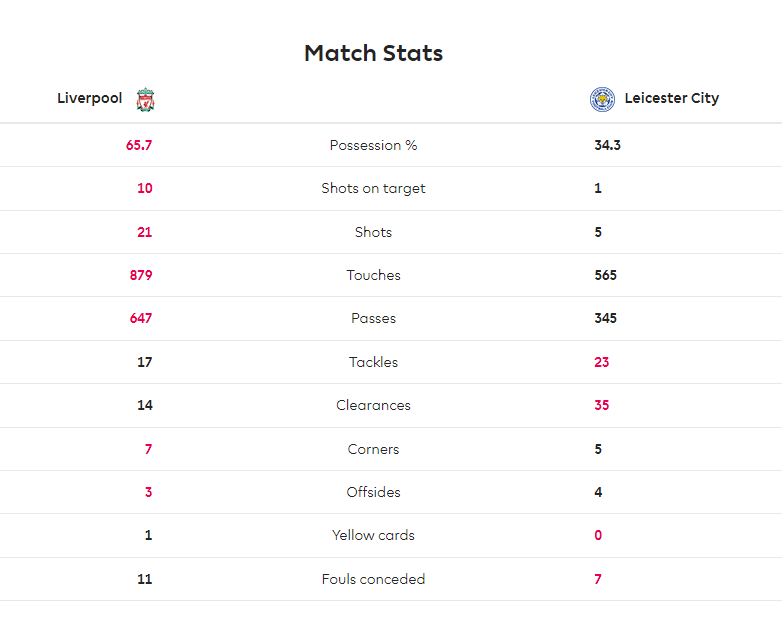Click the Possession % stat label
This screenshot has width=782, height=618.
point(374,145)
